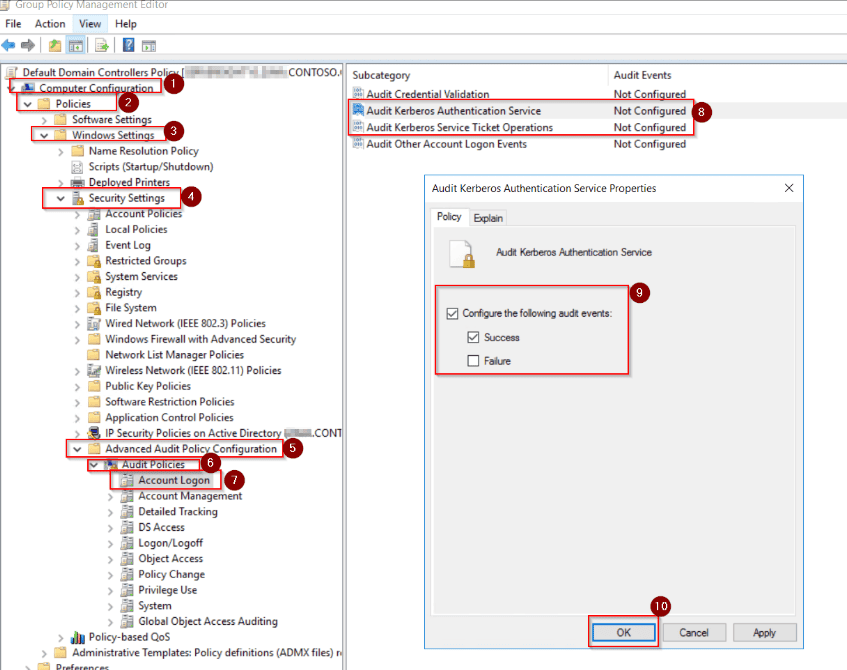Click the Account Logon node icon

coord(127,480)
